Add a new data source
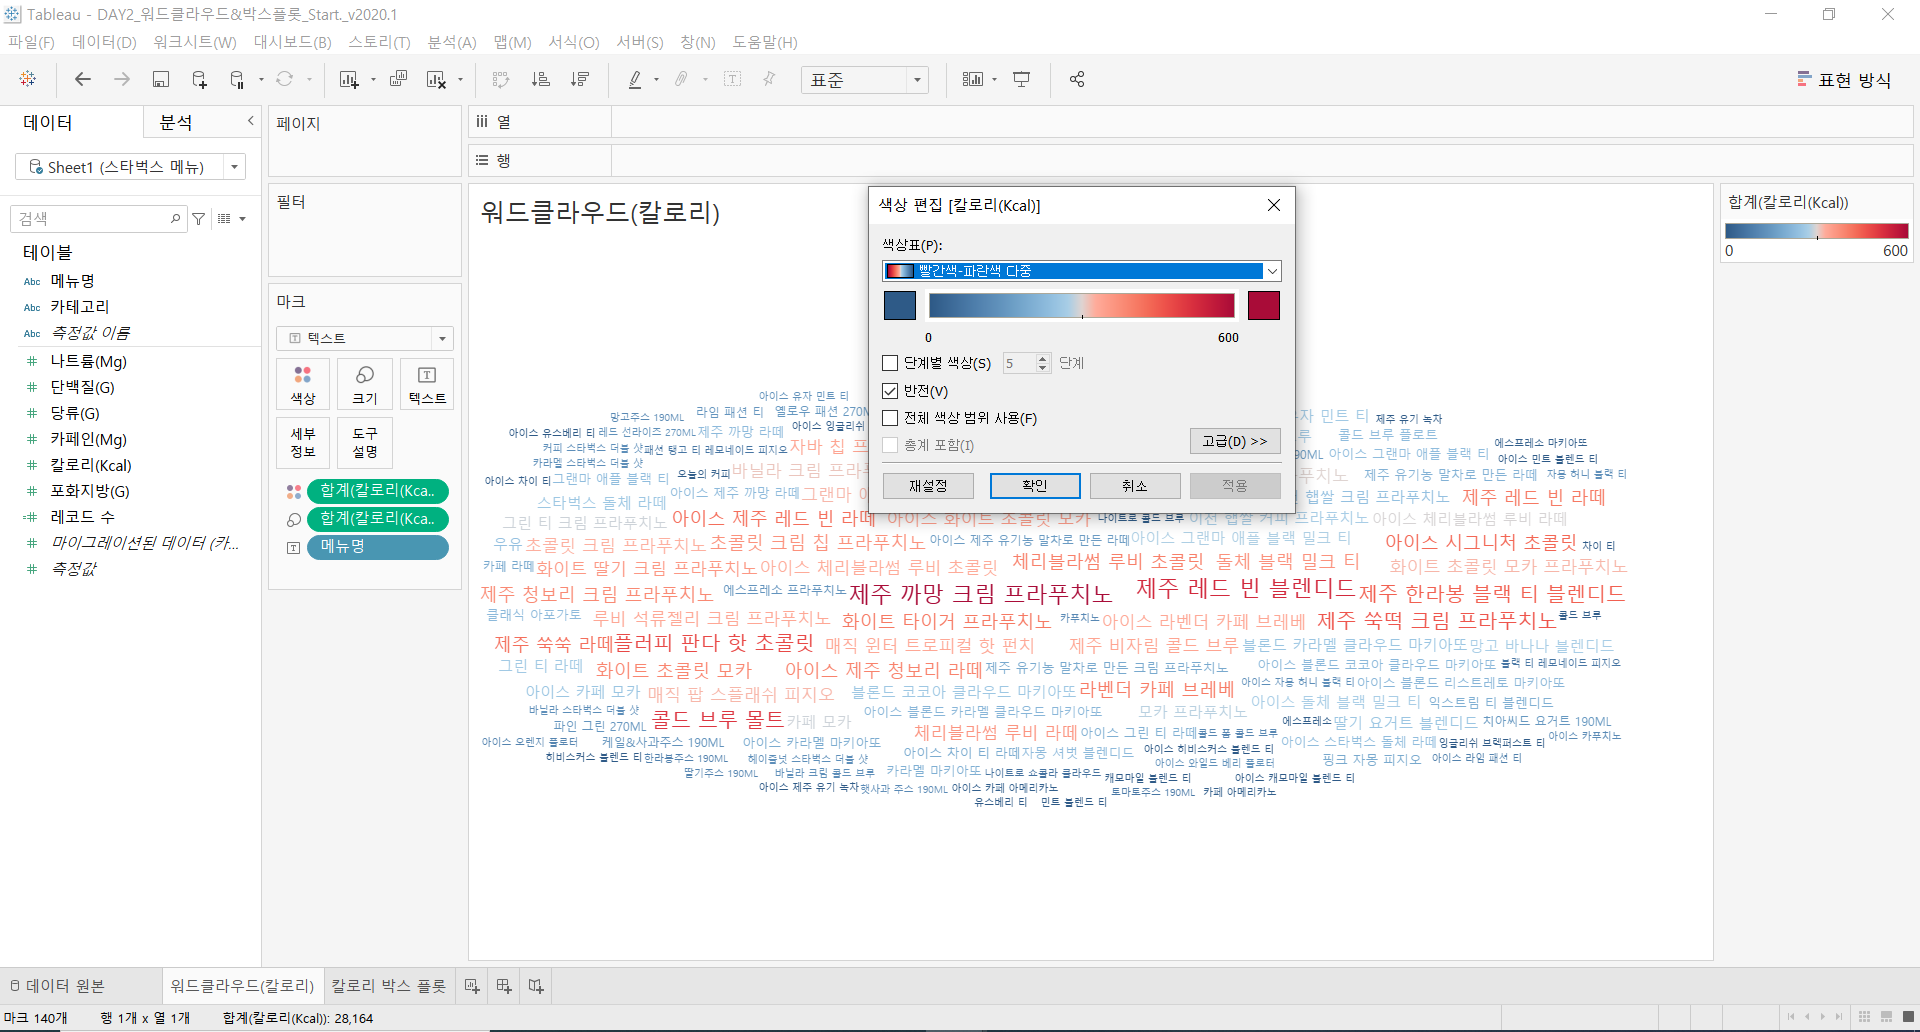Image resolution: width=1920 pixels, height=1032 pixels. coord(199,79)
